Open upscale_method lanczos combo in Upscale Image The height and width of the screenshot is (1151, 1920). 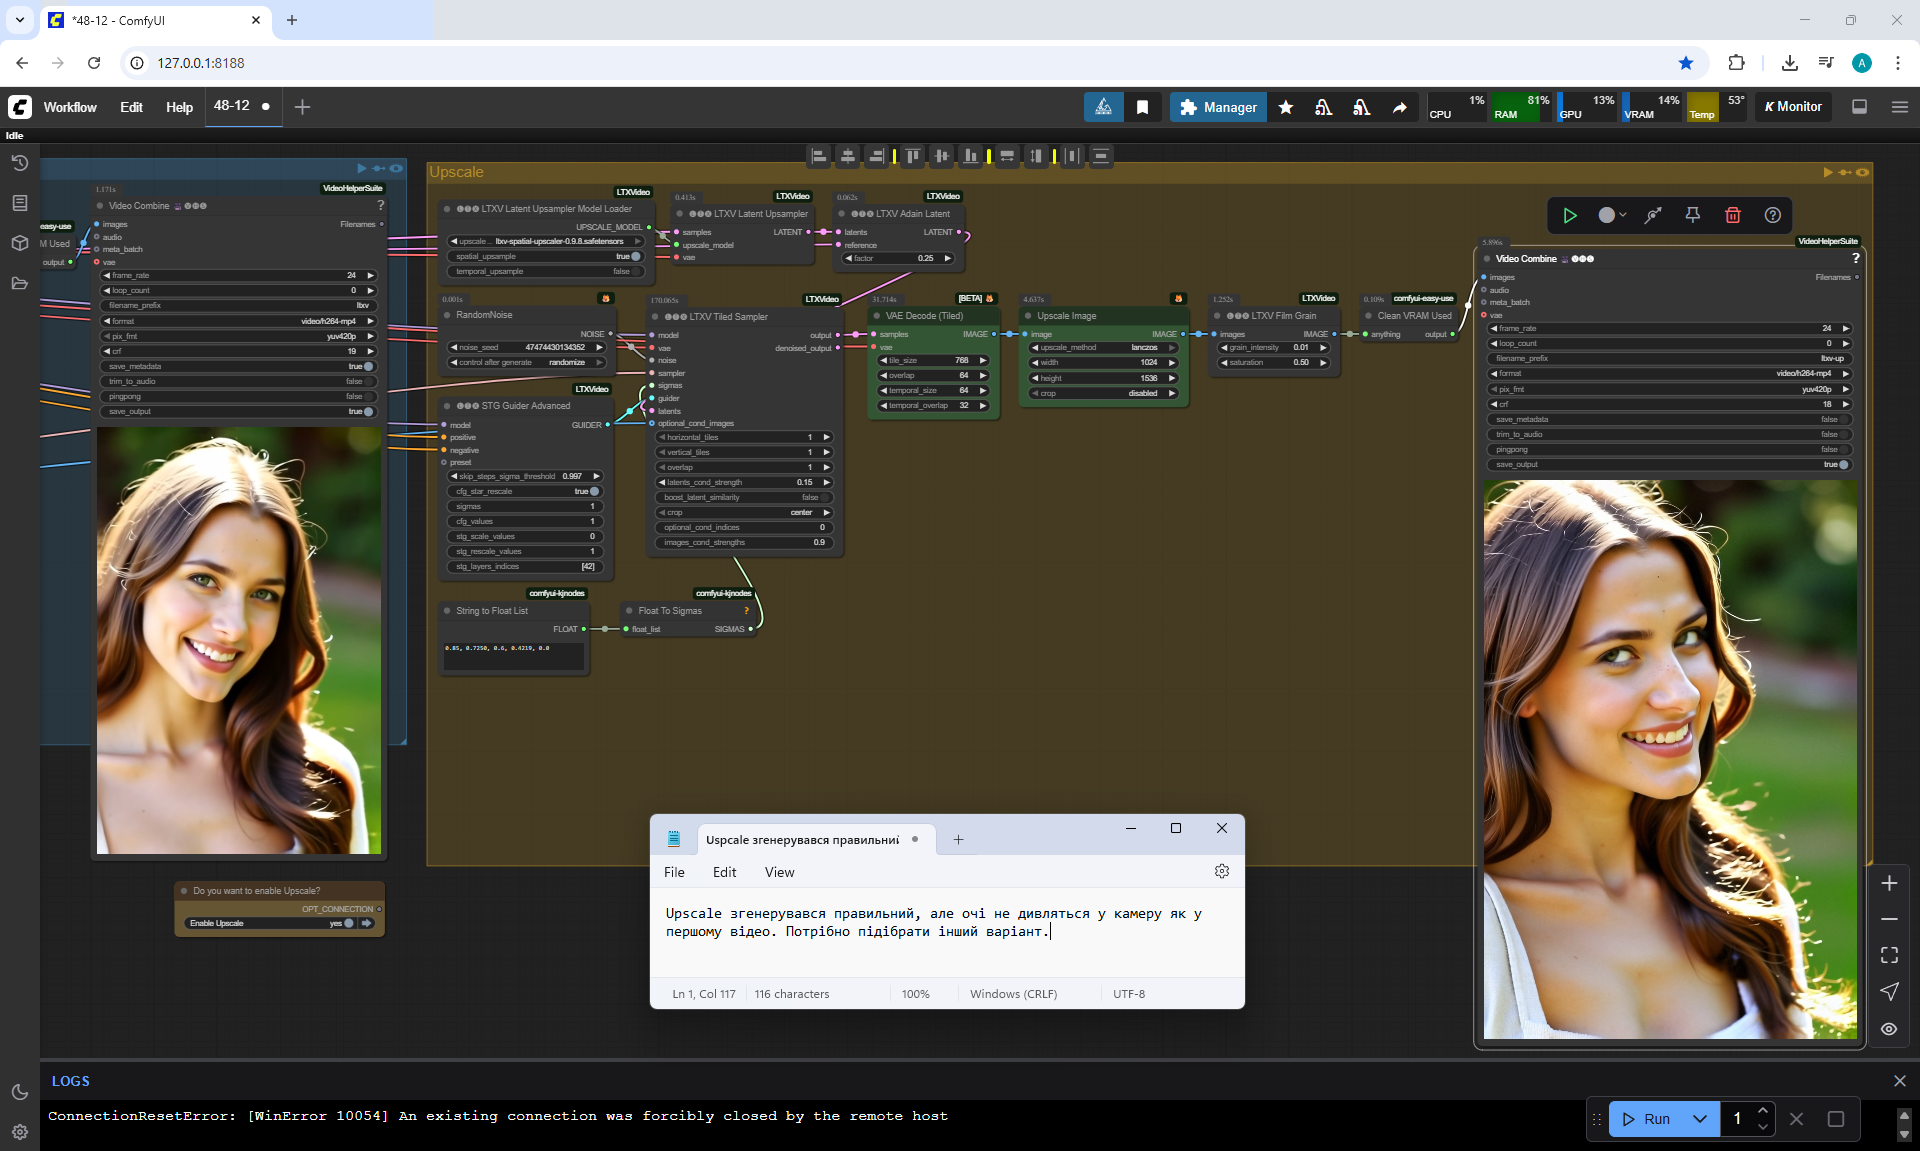pyautogui.click(x=1104, y=348)
